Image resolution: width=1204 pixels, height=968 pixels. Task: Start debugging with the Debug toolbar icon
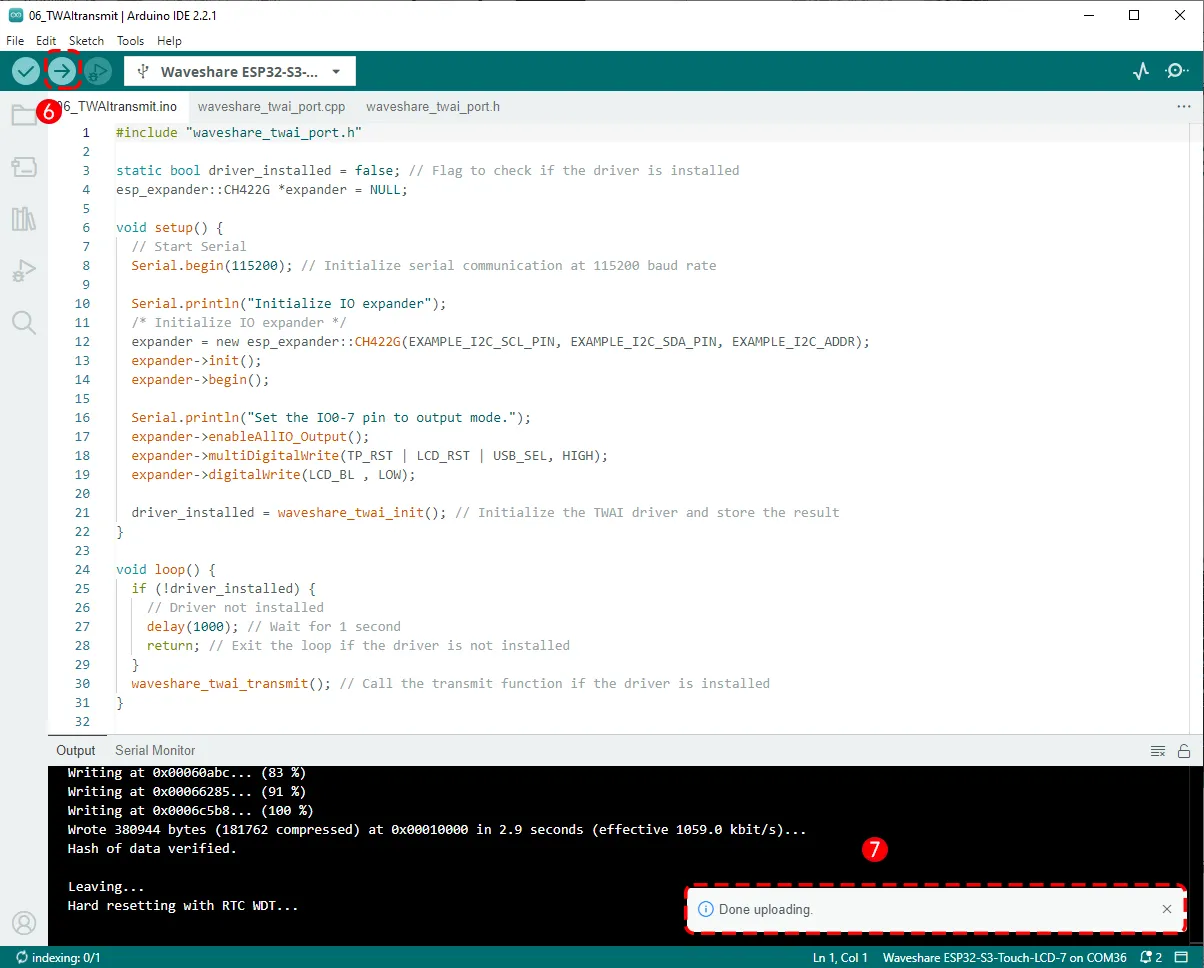97,71
